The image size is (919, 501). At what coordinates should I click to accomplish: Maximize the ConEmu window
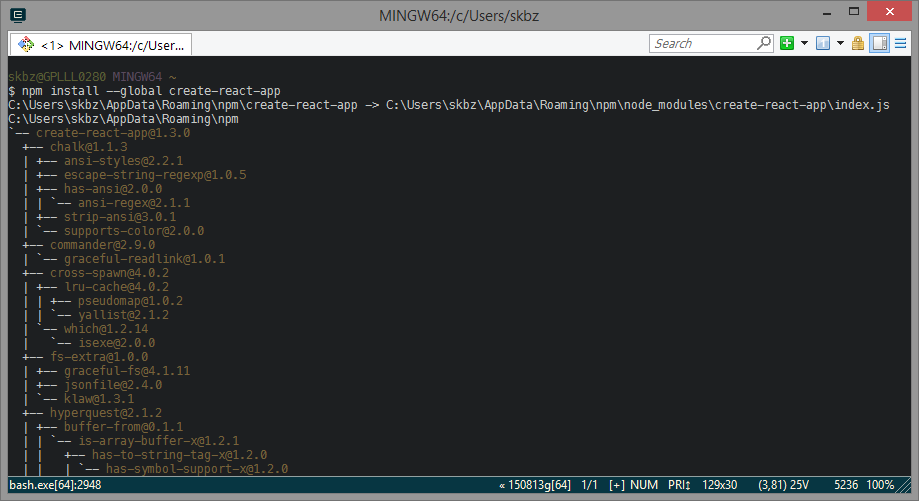point(854,12)
